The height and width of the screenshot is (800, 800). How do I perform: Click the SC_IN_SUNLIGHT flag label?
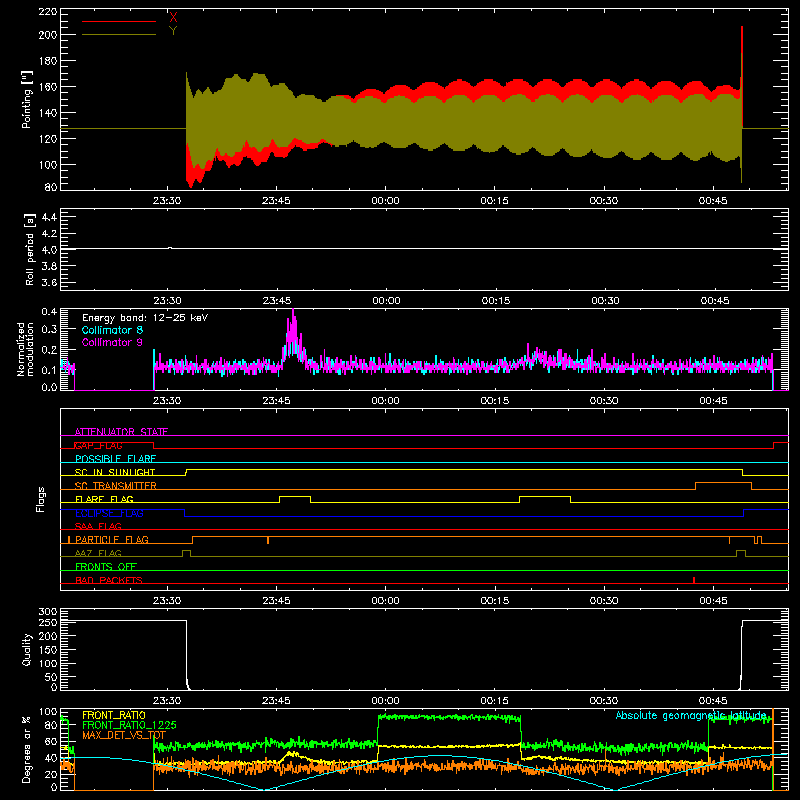115,472
